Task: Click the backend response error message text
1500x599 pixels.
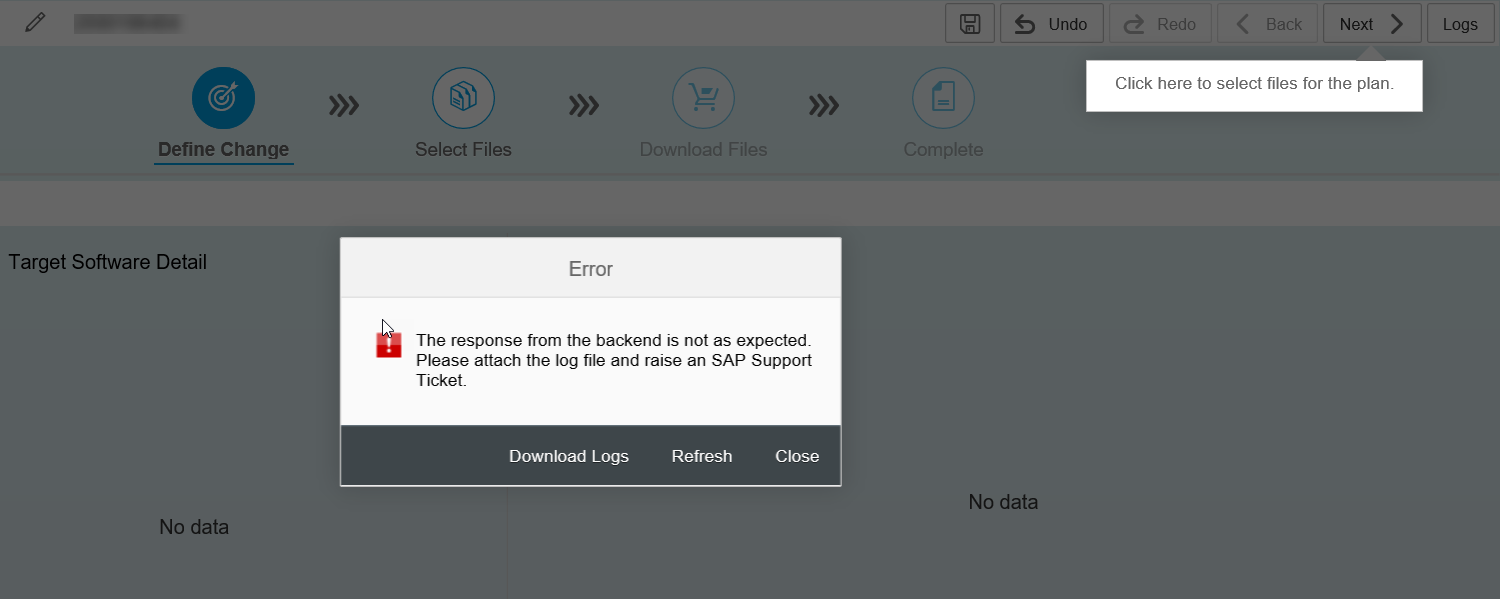Action: point(614,360)
